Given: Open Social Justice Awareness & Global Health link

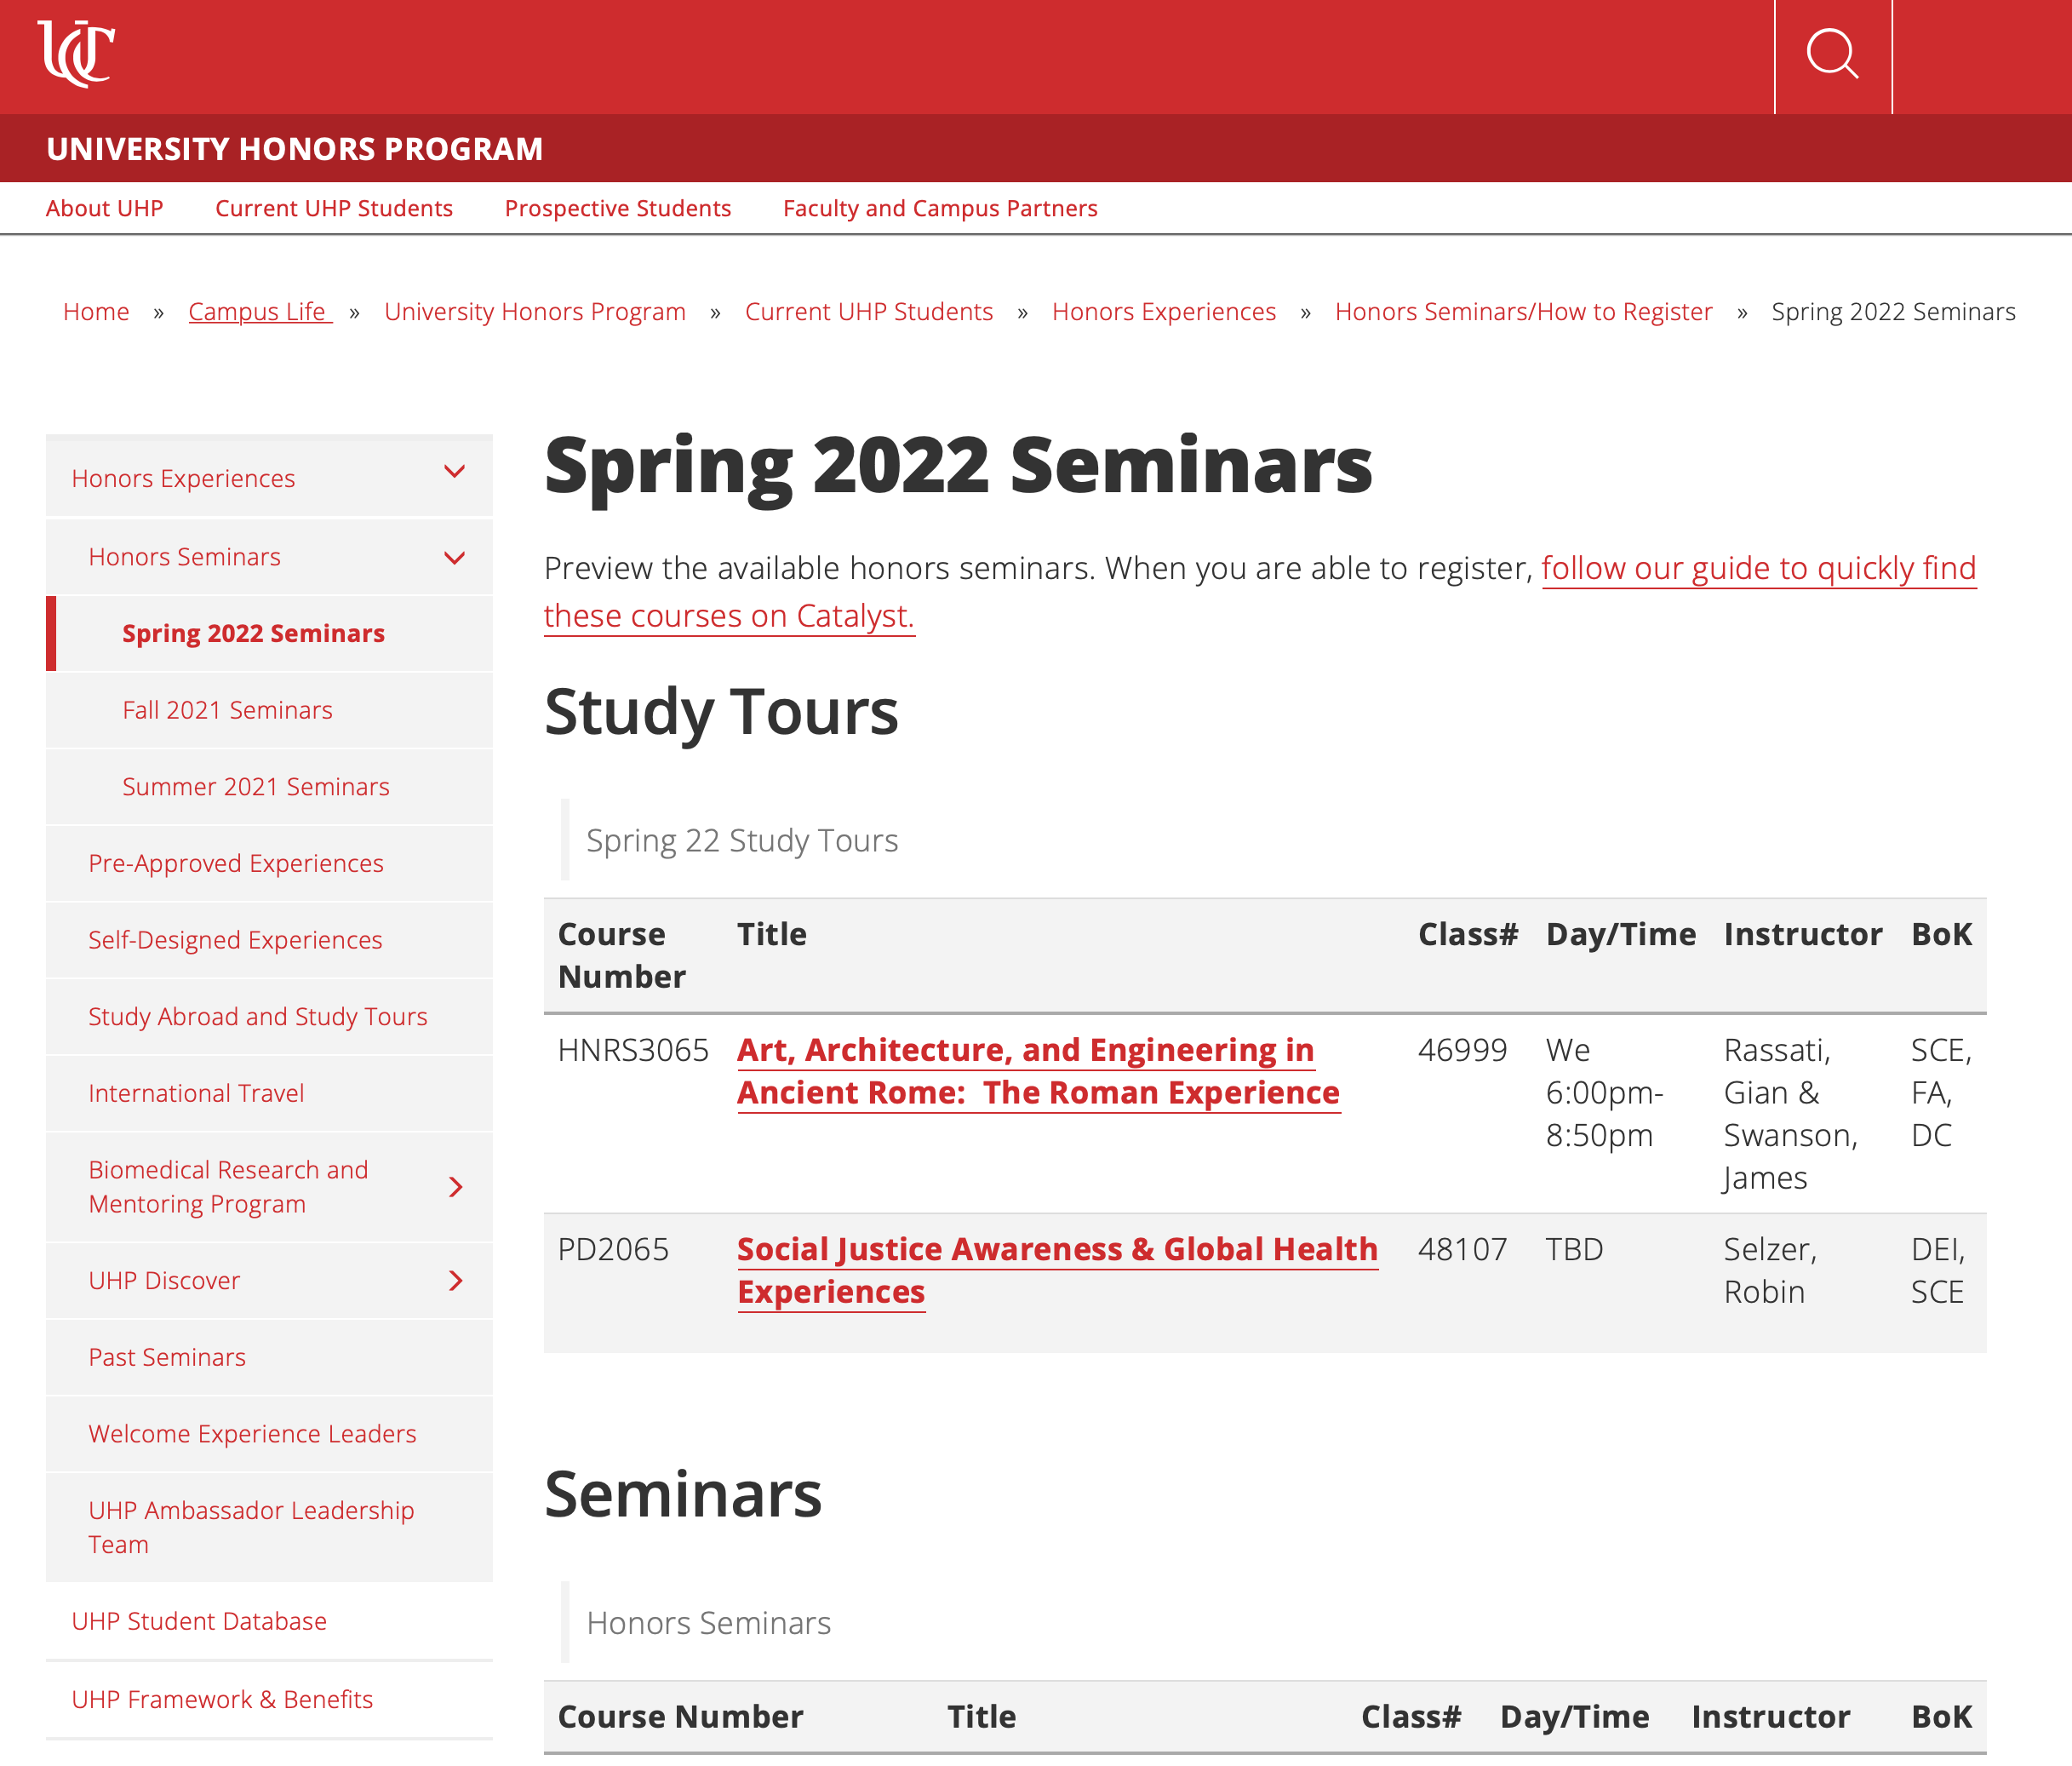Looking at the screenshot, I should (1057, 1271).
